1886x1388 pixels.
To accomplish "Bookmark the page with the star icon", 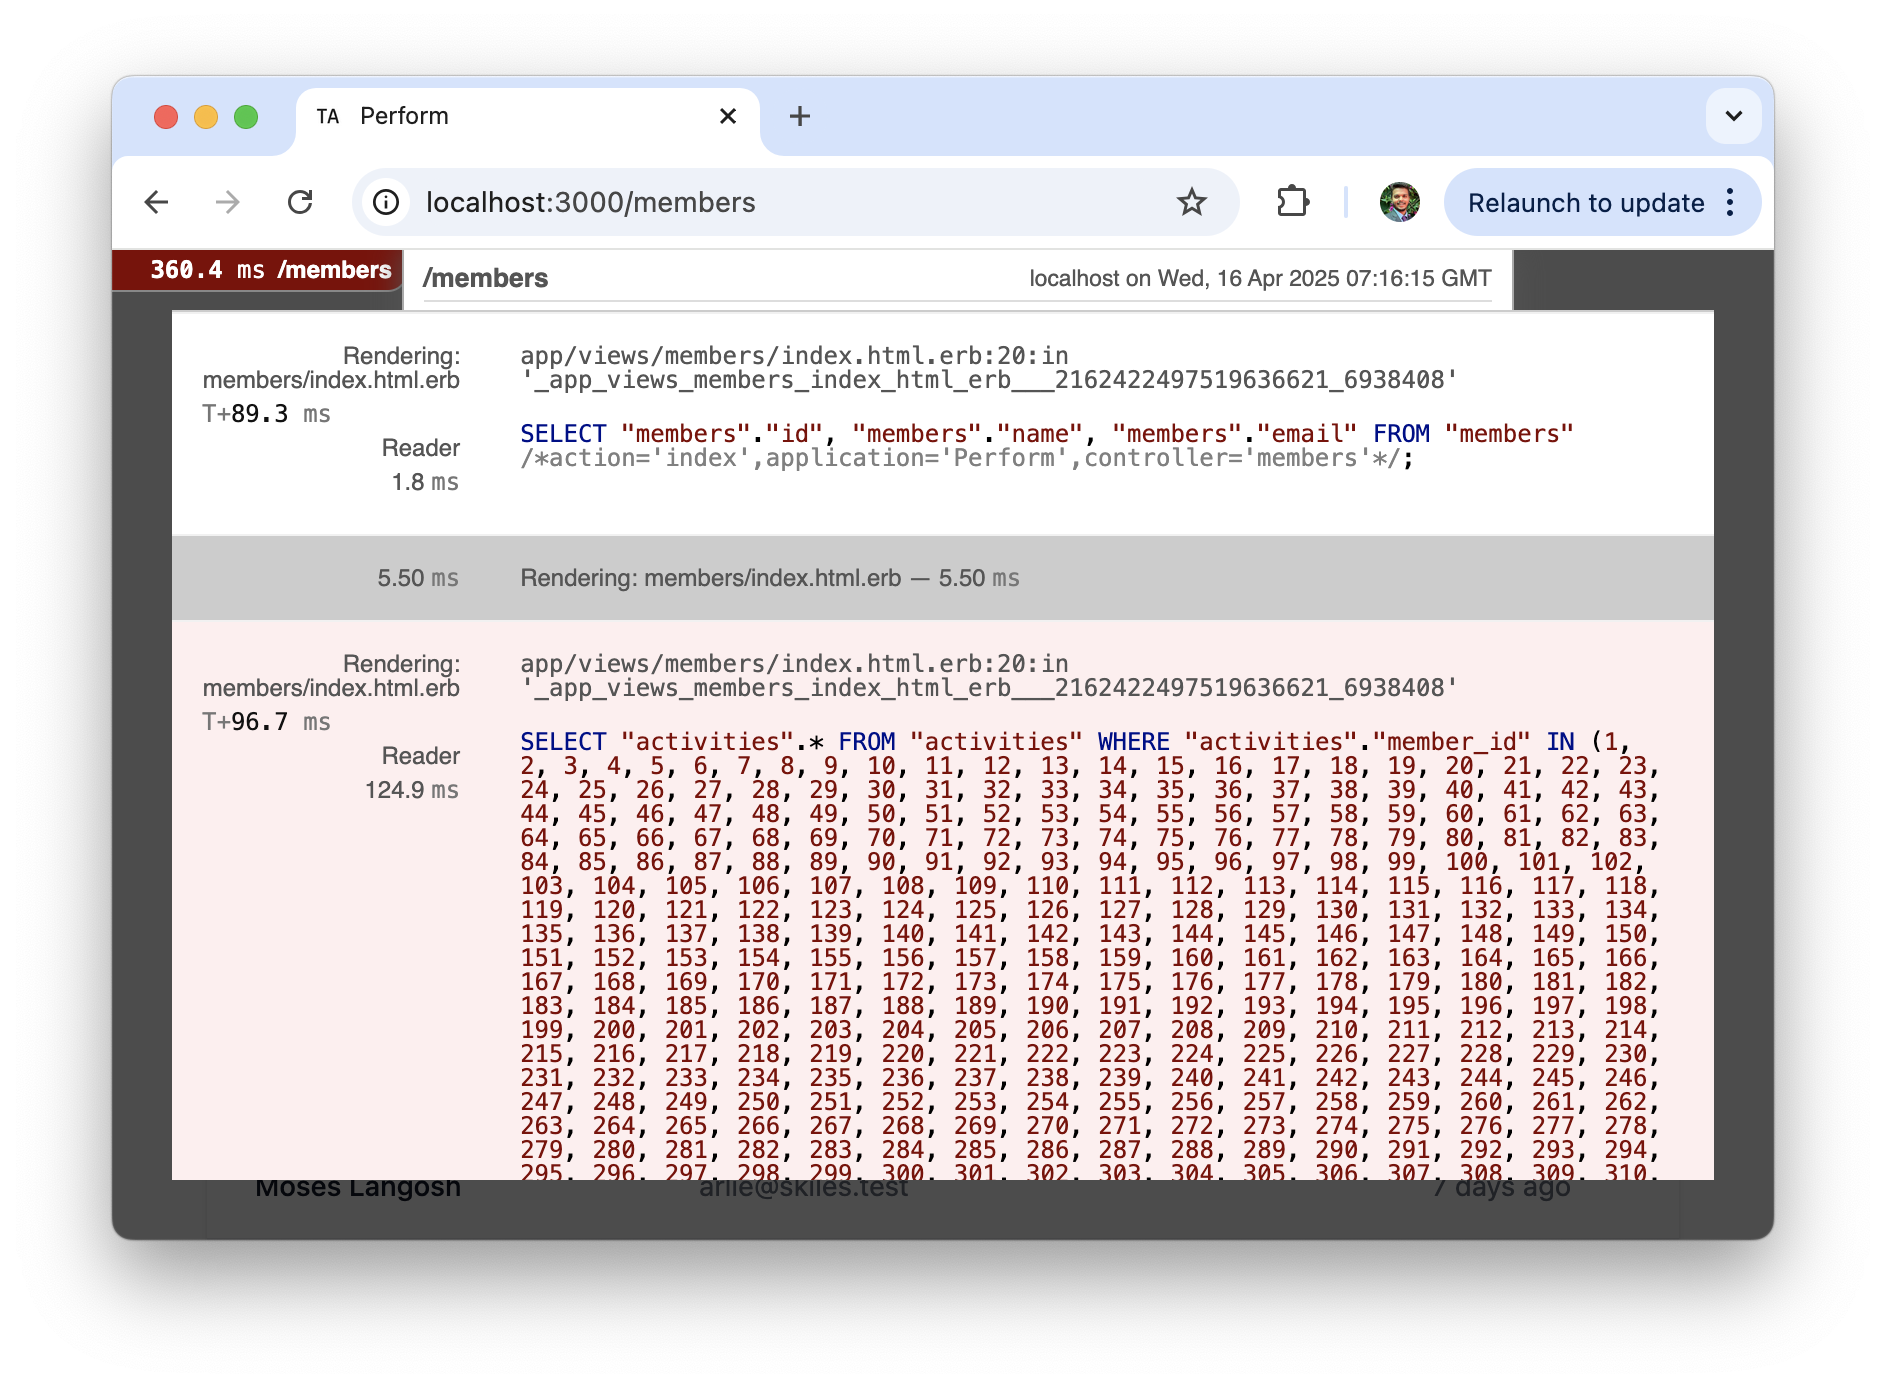I will coord(1191,202).
